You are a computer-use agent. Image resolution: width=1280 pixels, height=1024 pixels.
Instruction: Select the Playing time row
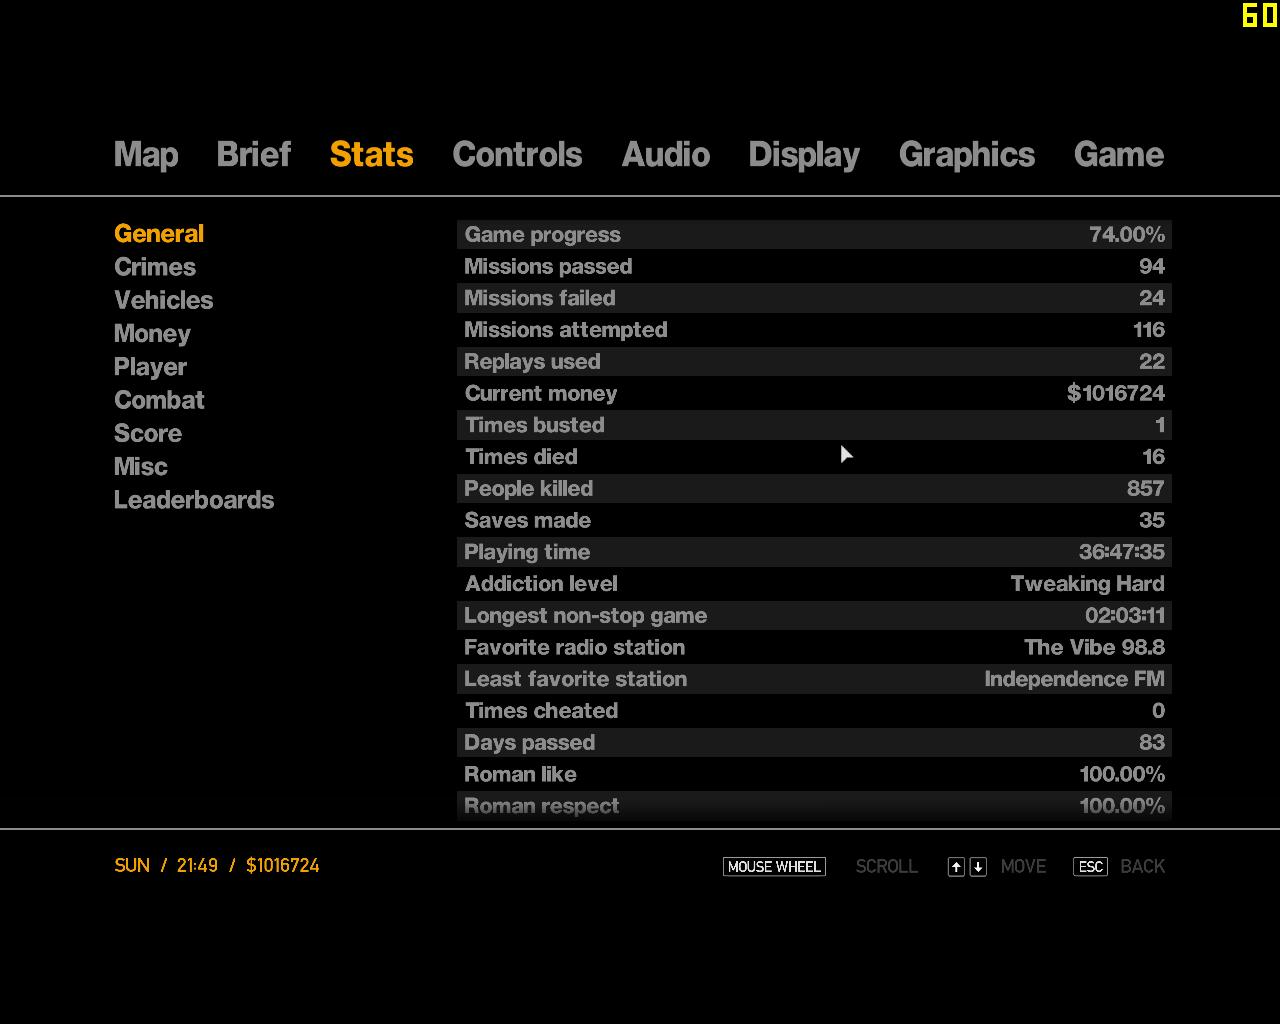814,552
